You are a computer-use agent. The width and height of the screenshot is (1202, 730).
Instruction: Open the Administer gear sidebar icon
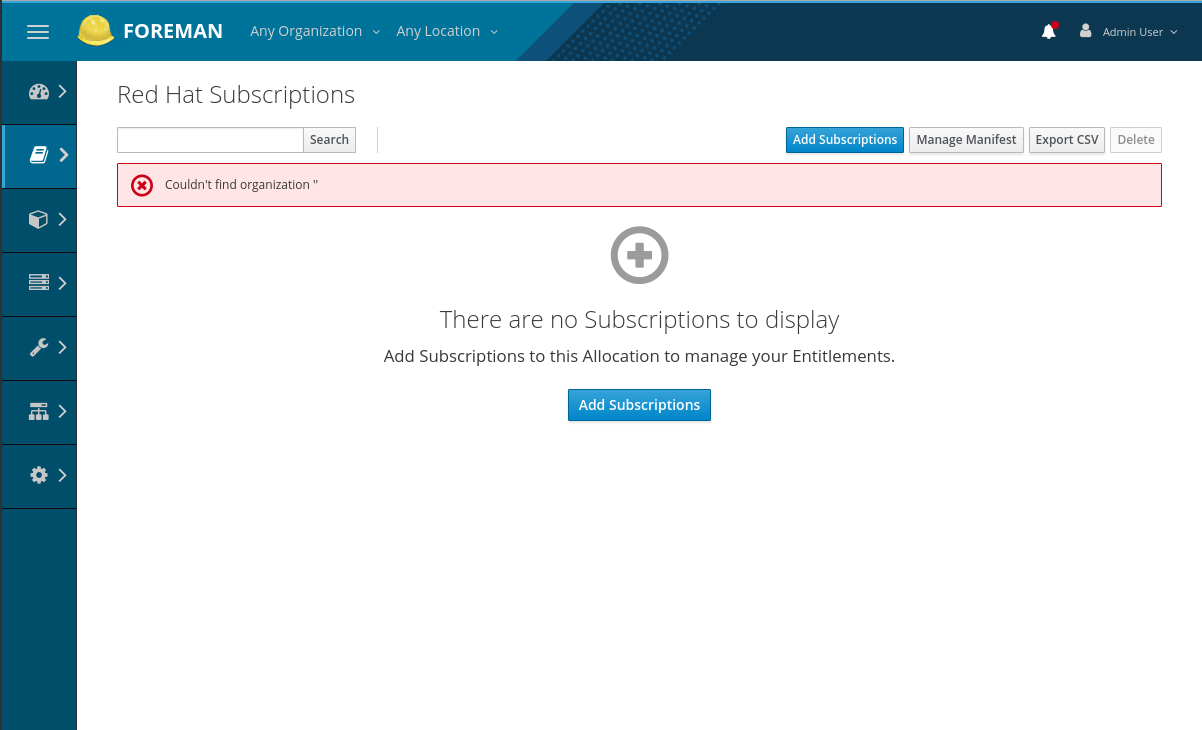(39, 475)
